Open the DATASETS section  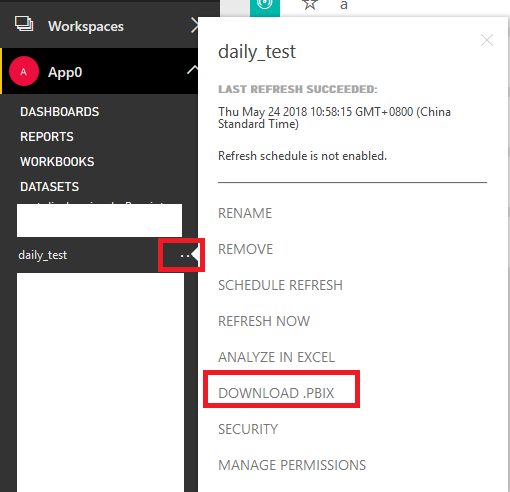point(49,187)
